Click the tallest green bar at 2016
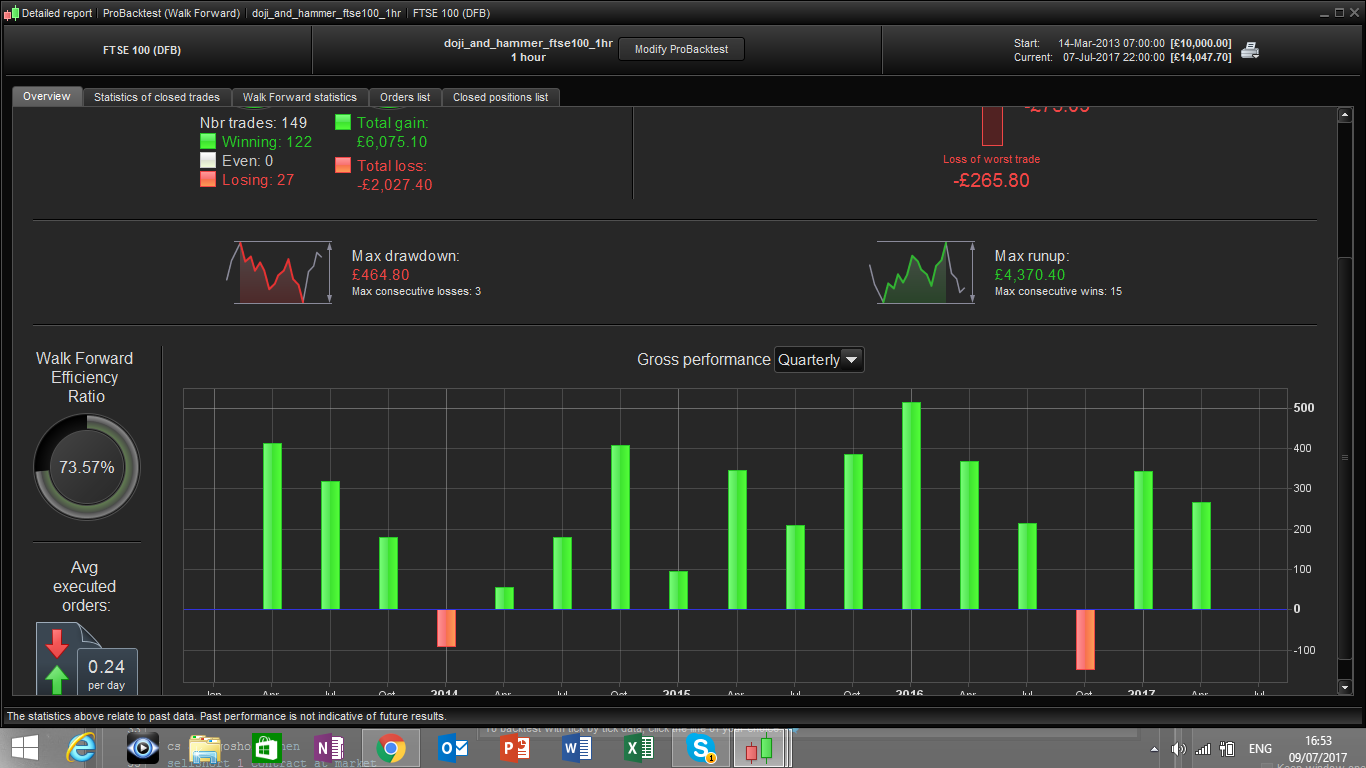 [x=911, y=506]
